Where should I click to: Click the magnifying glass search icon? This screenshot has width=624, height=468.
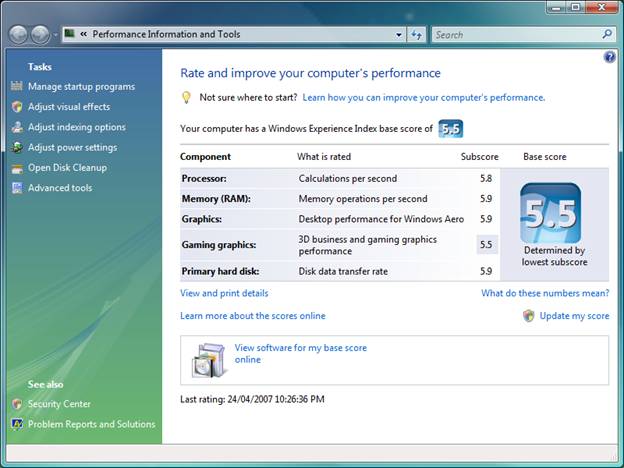(607, 34)
